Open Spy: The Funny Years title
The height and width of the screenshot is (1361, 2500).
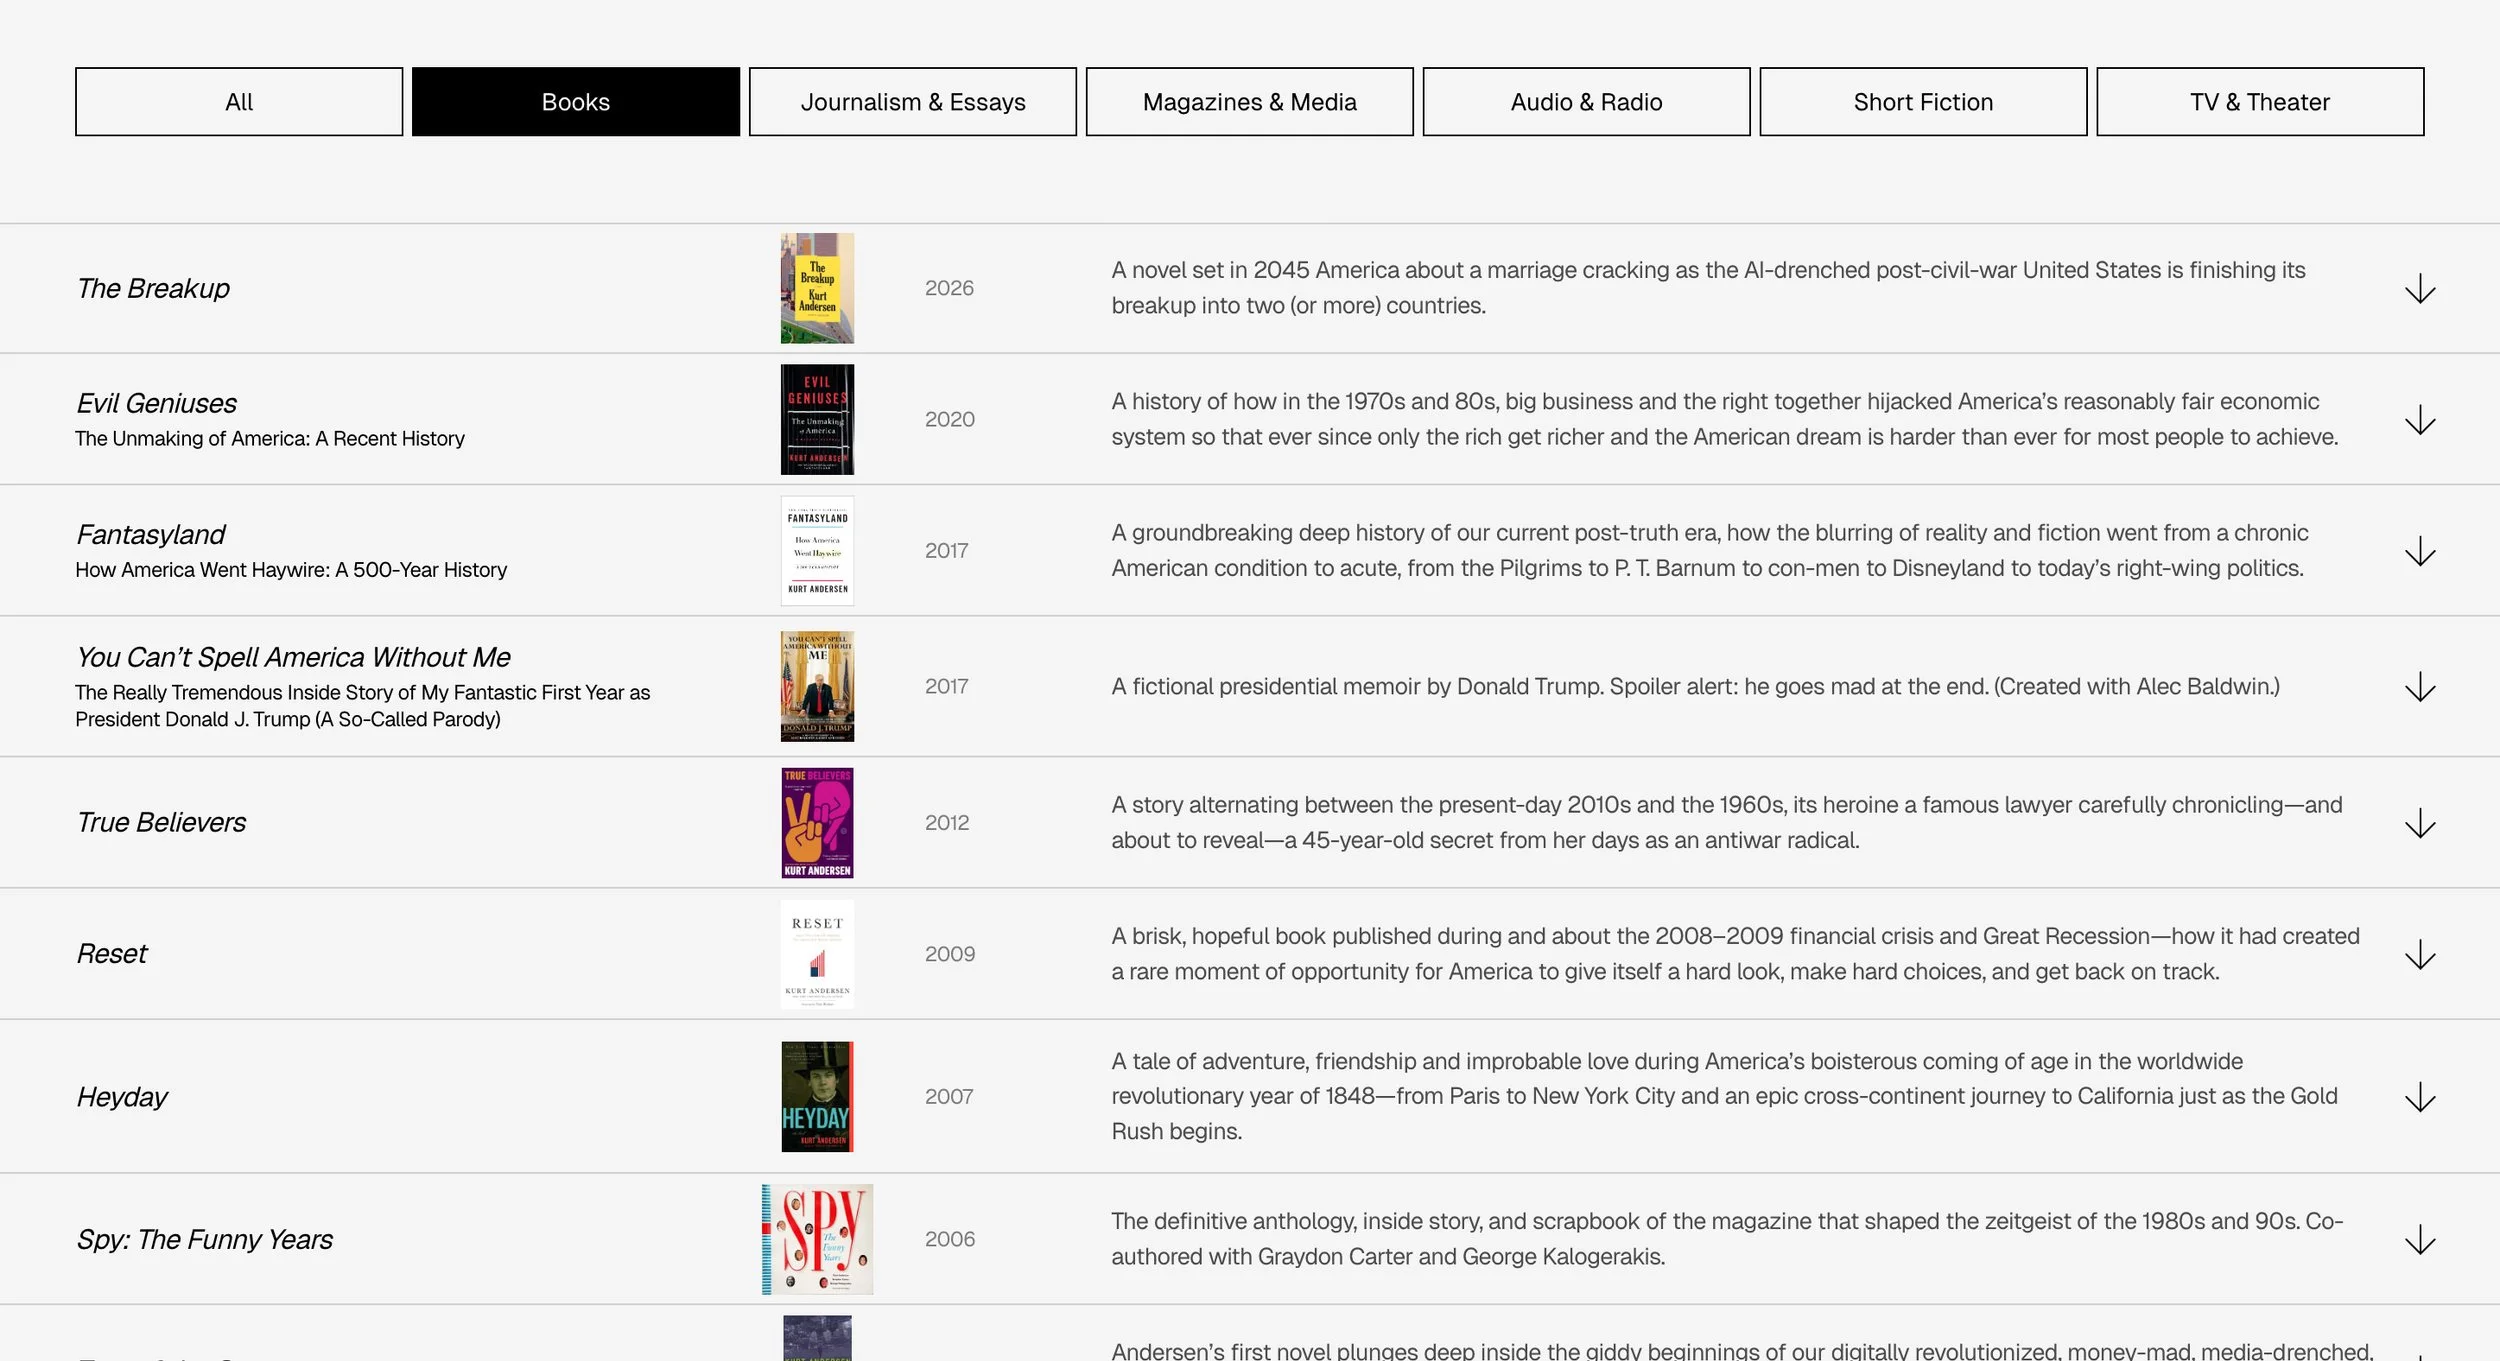tap(204, 1239)
